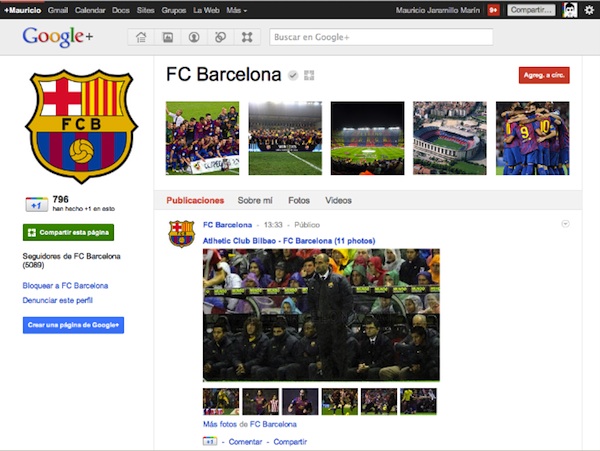Click the user avatar in top bar
Image resolution: width=600 pixels, height=451 pixels.
tap(570, 10)
